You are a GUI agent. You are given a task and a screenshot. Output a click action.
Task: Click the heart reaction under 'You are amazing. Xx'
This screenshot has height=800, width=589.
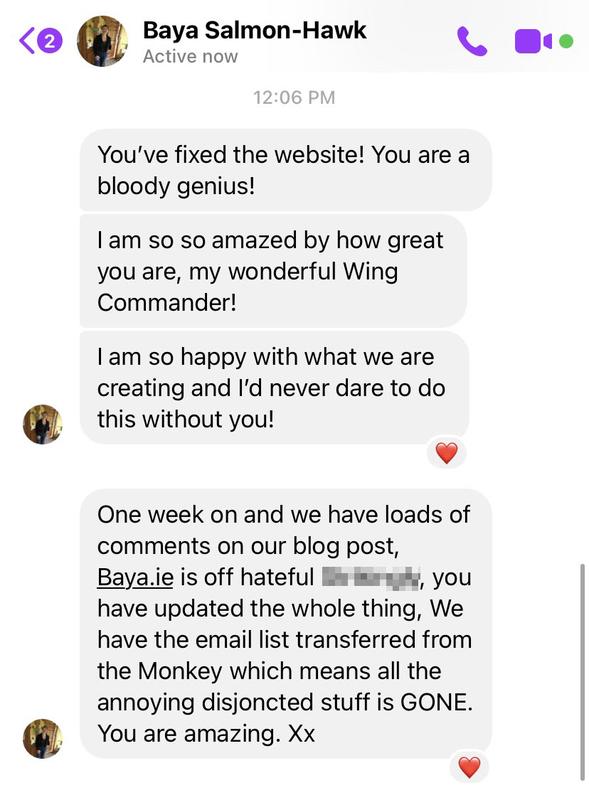coord(469,767)
